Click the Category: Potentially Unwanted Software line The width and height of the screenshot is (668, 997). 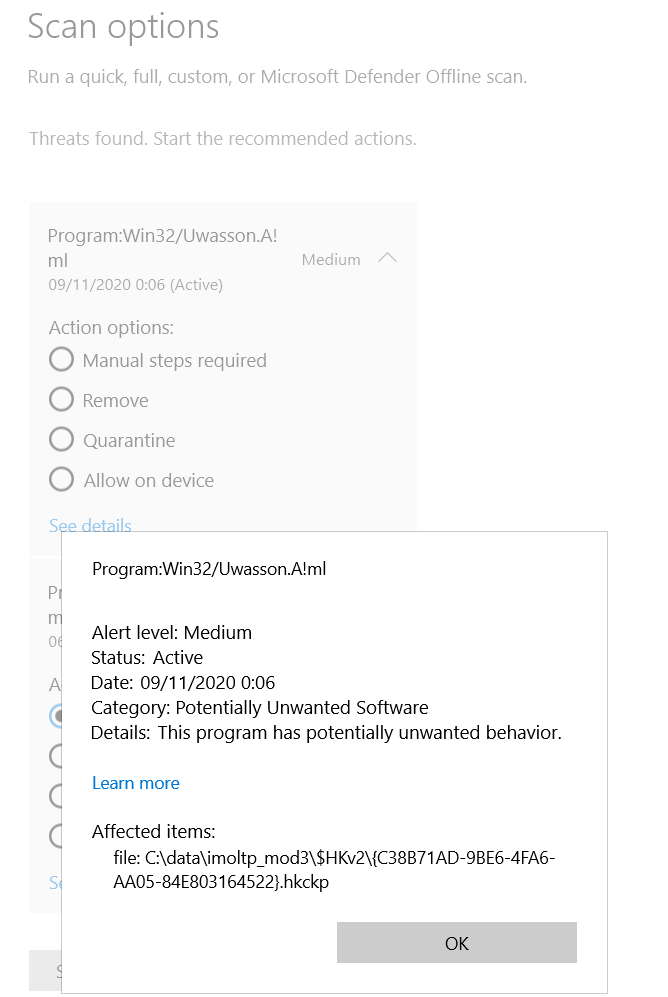tap(260, 708)
